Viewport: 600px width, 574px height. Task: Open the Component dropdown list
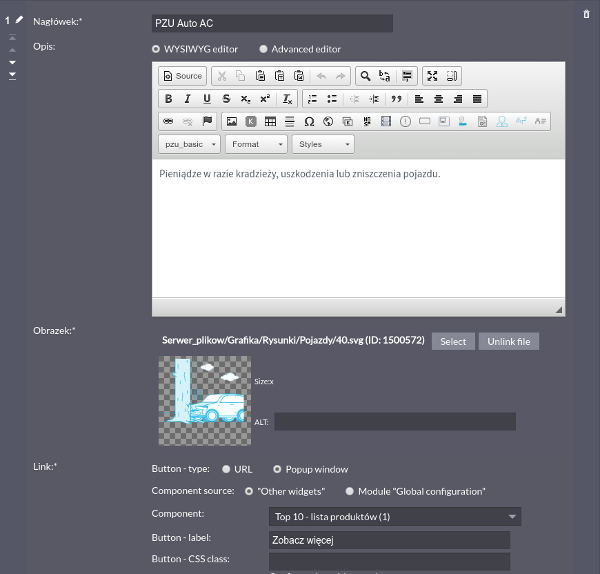pos(395,517)
